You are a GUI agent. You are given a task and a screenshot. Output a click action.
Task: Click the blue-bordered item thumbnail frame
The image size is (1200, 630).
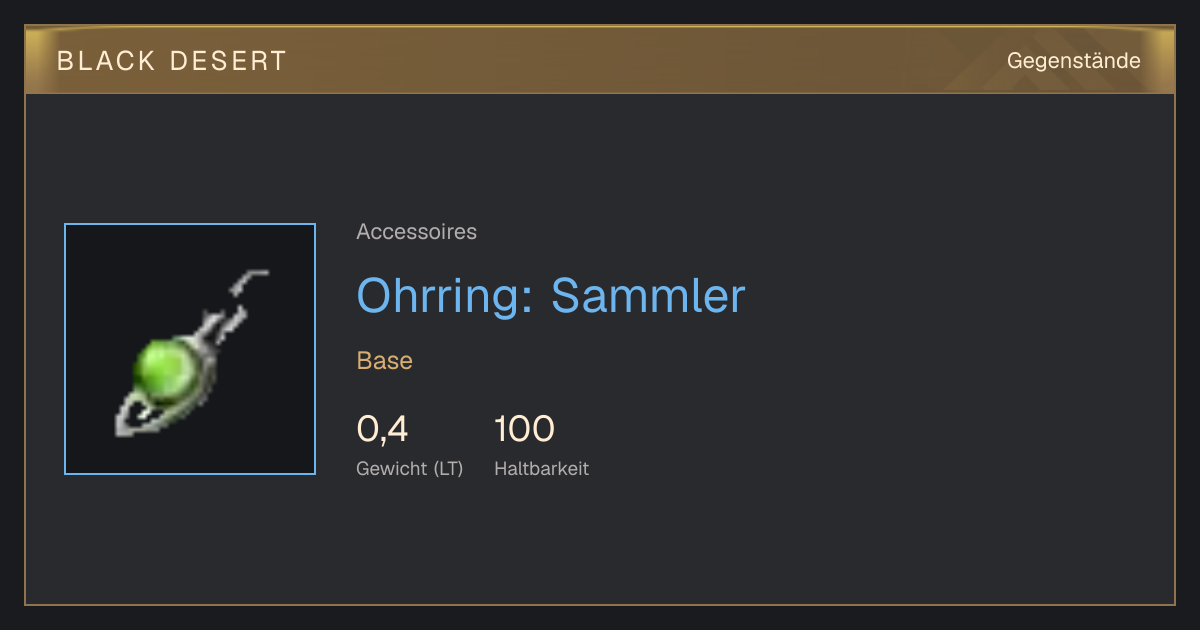pos(190,349)
